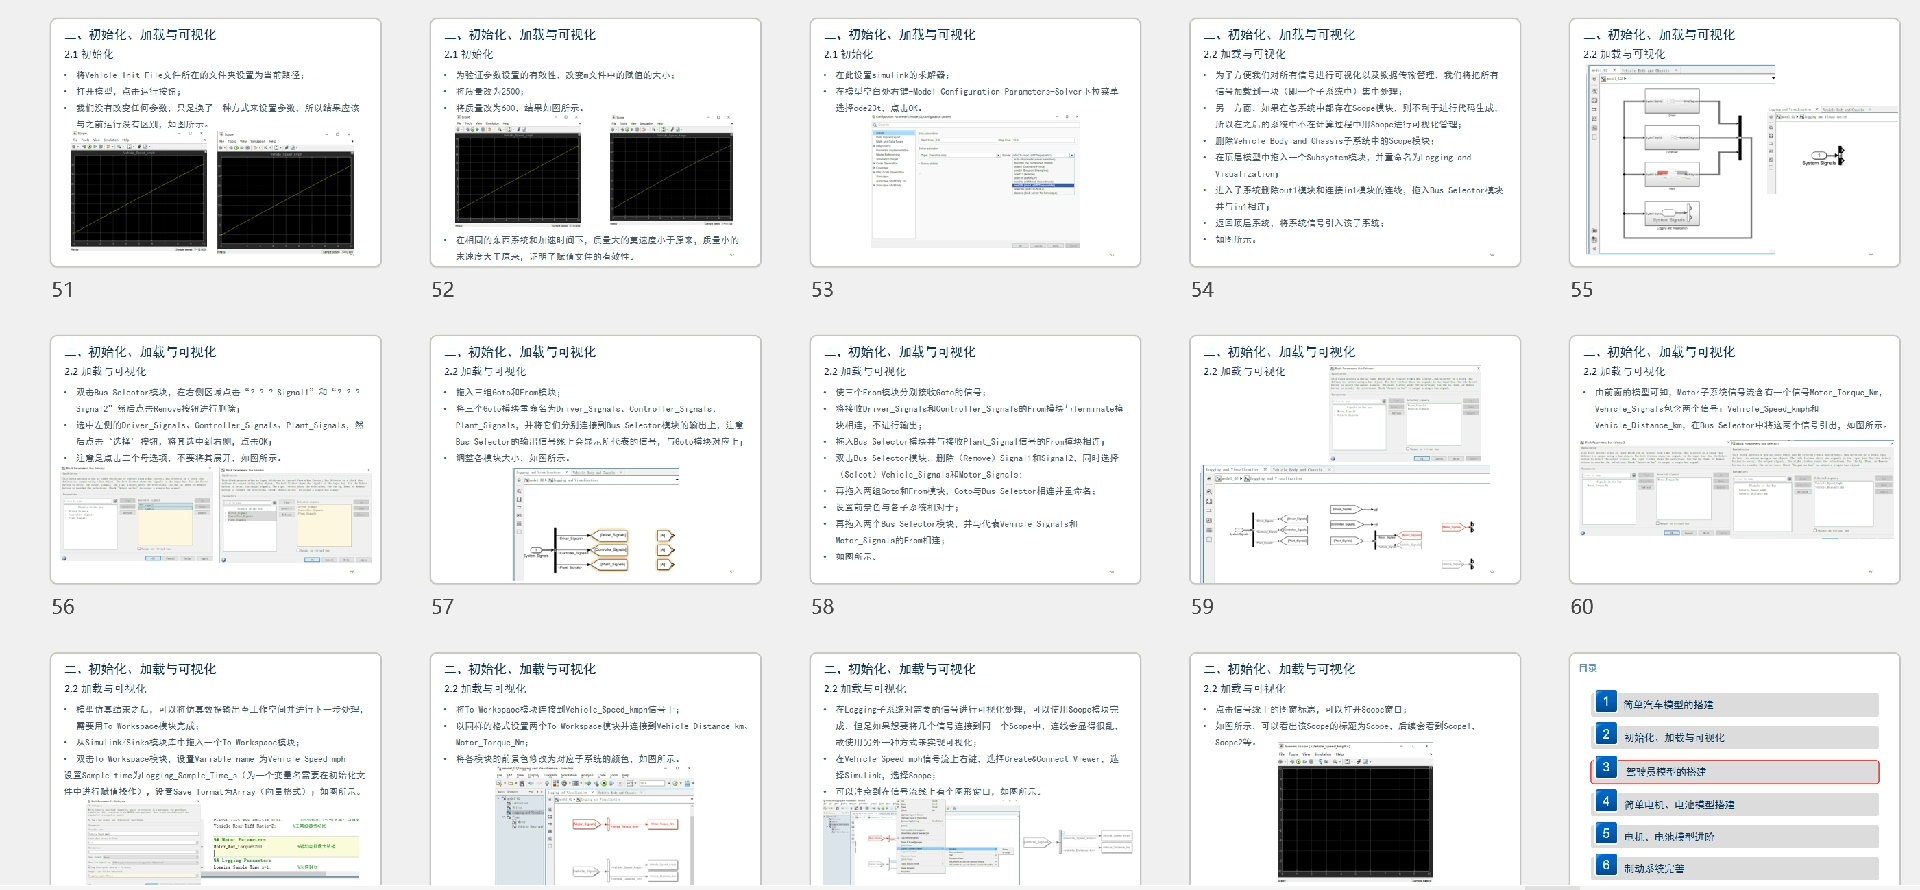
Task: Select slide 53 thumbnail with solver configuration dialog
Action: pyautogui.click(x=975, y=143)
